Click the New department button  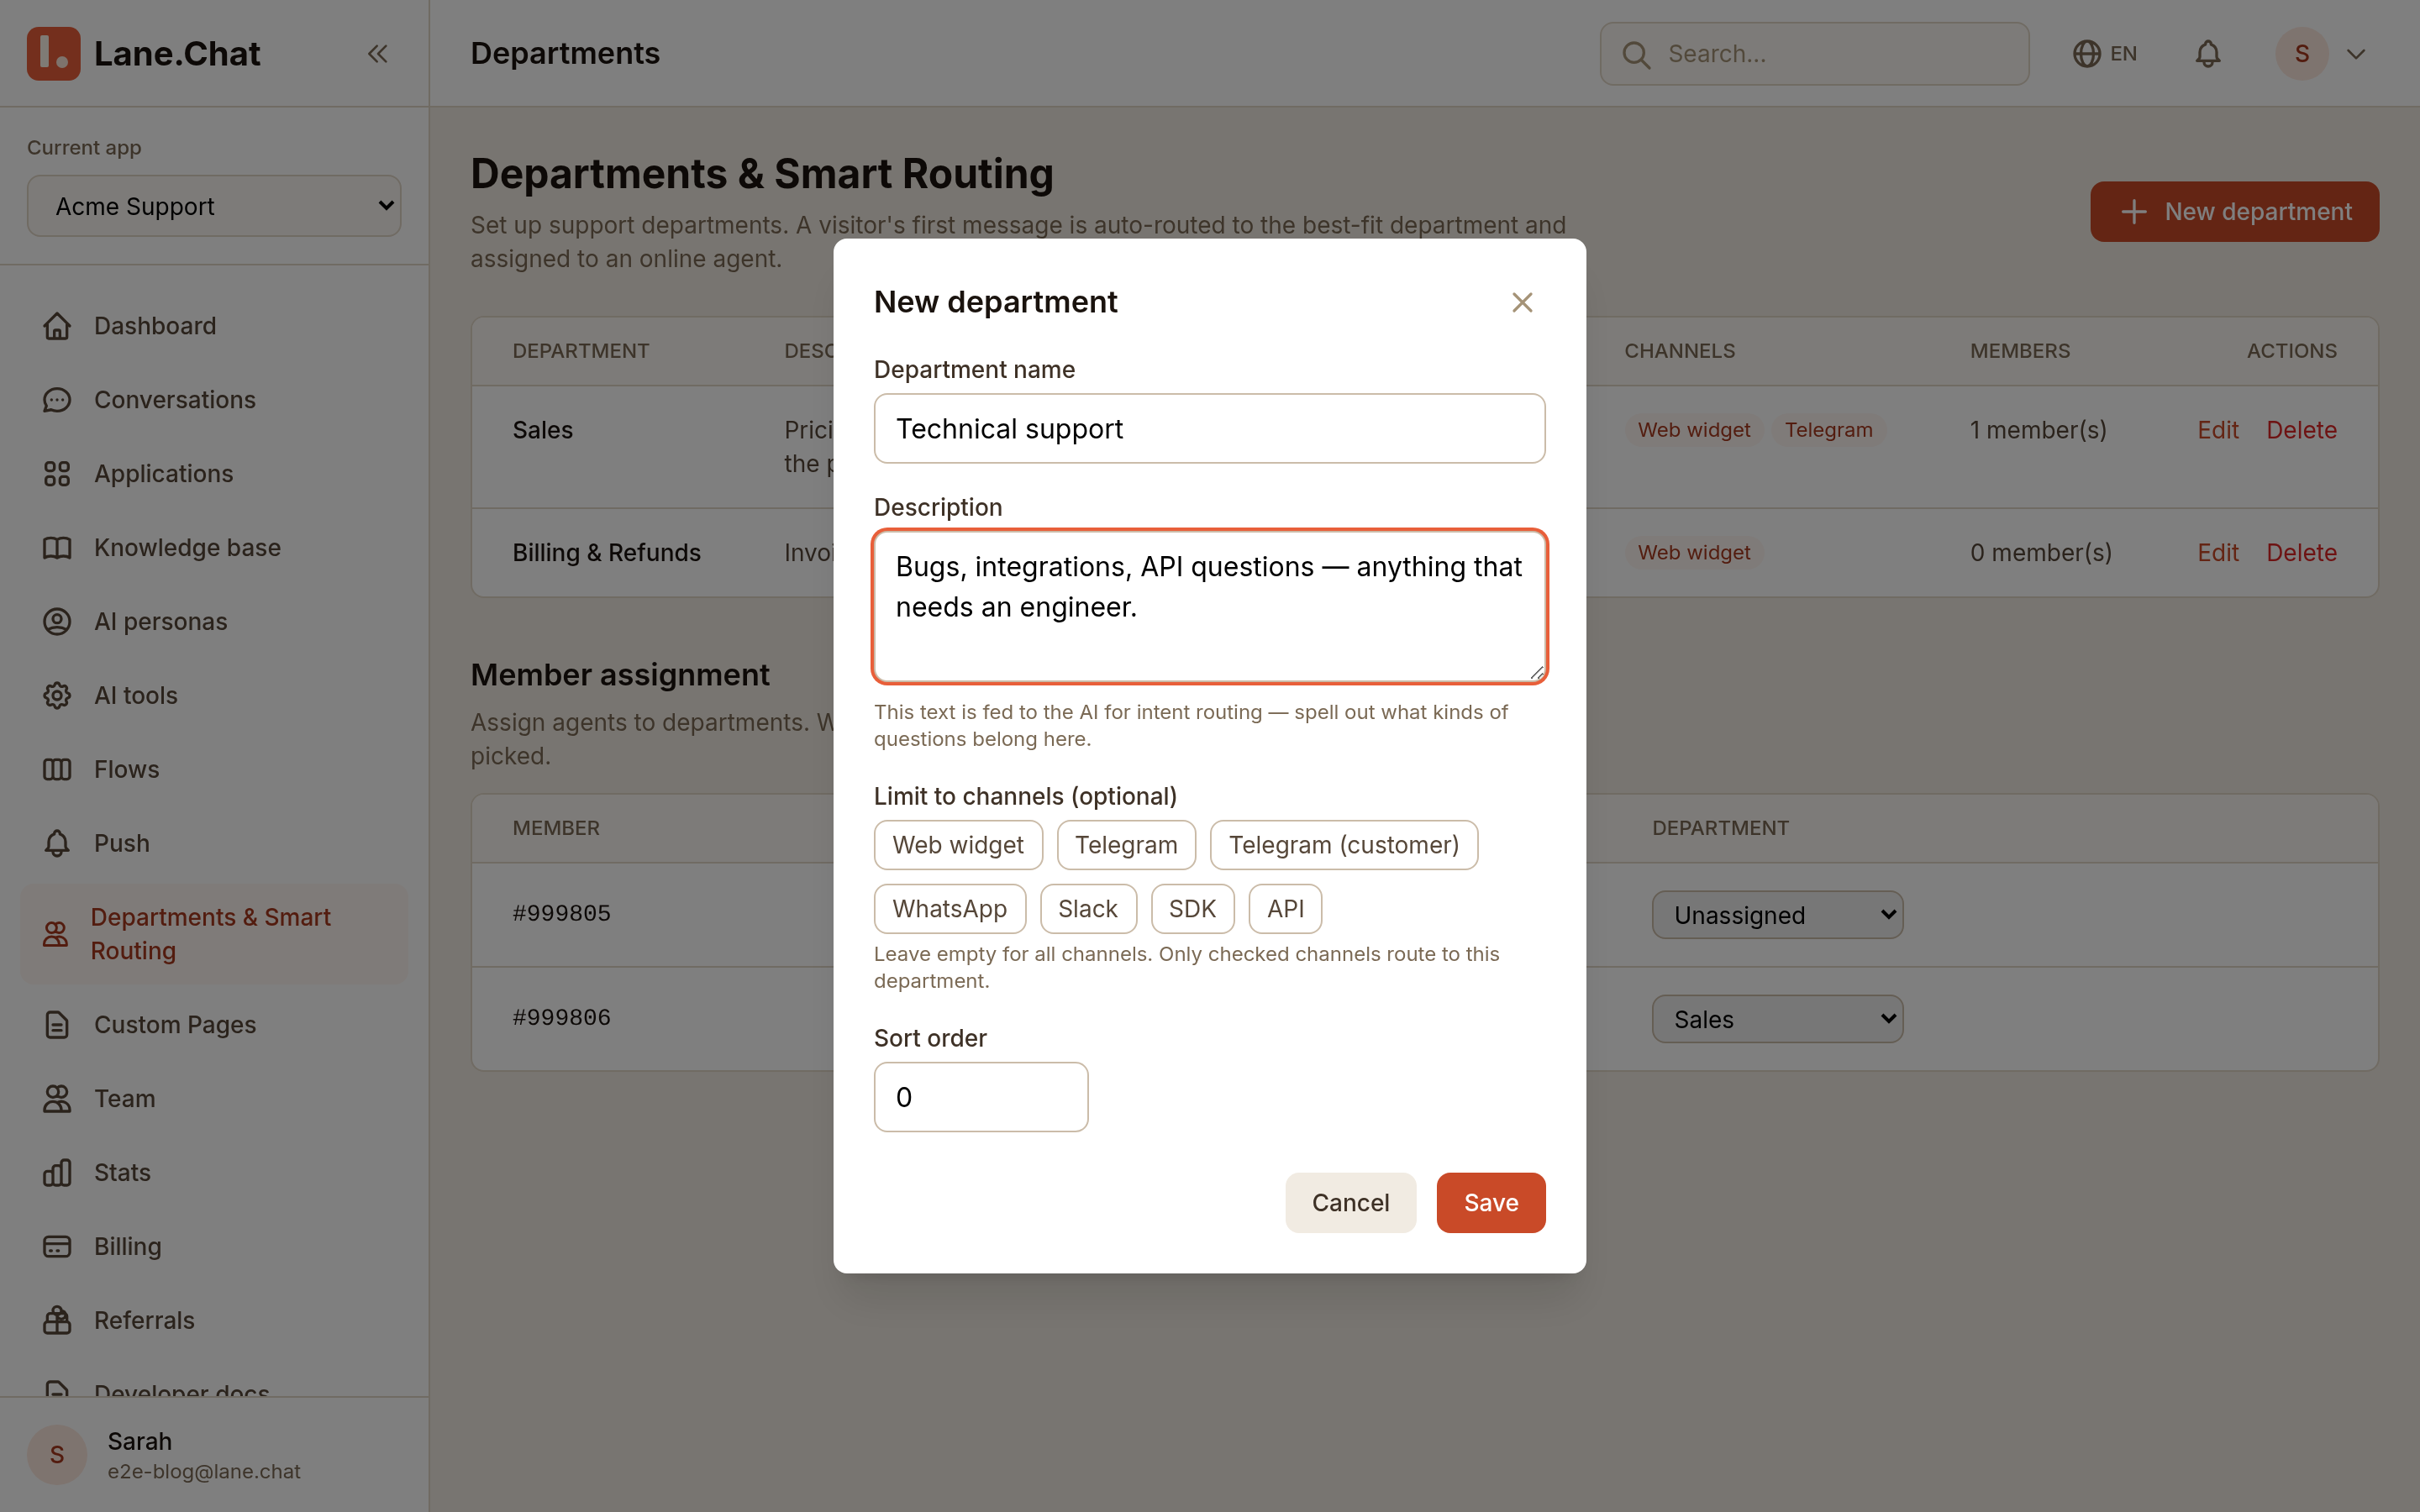coord(2234,212)
